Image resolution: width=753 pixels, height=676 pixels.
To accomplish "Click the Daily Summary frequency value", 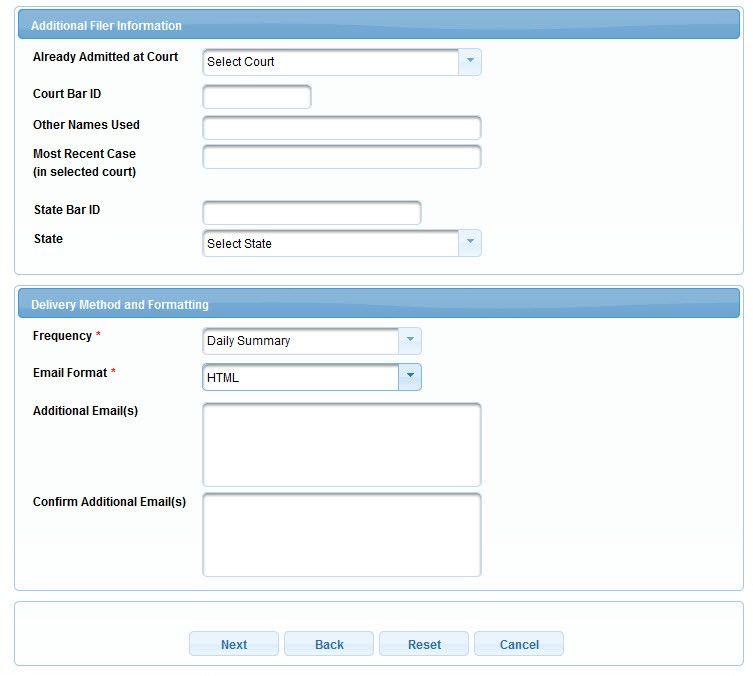I will click(x=300, y=341).
